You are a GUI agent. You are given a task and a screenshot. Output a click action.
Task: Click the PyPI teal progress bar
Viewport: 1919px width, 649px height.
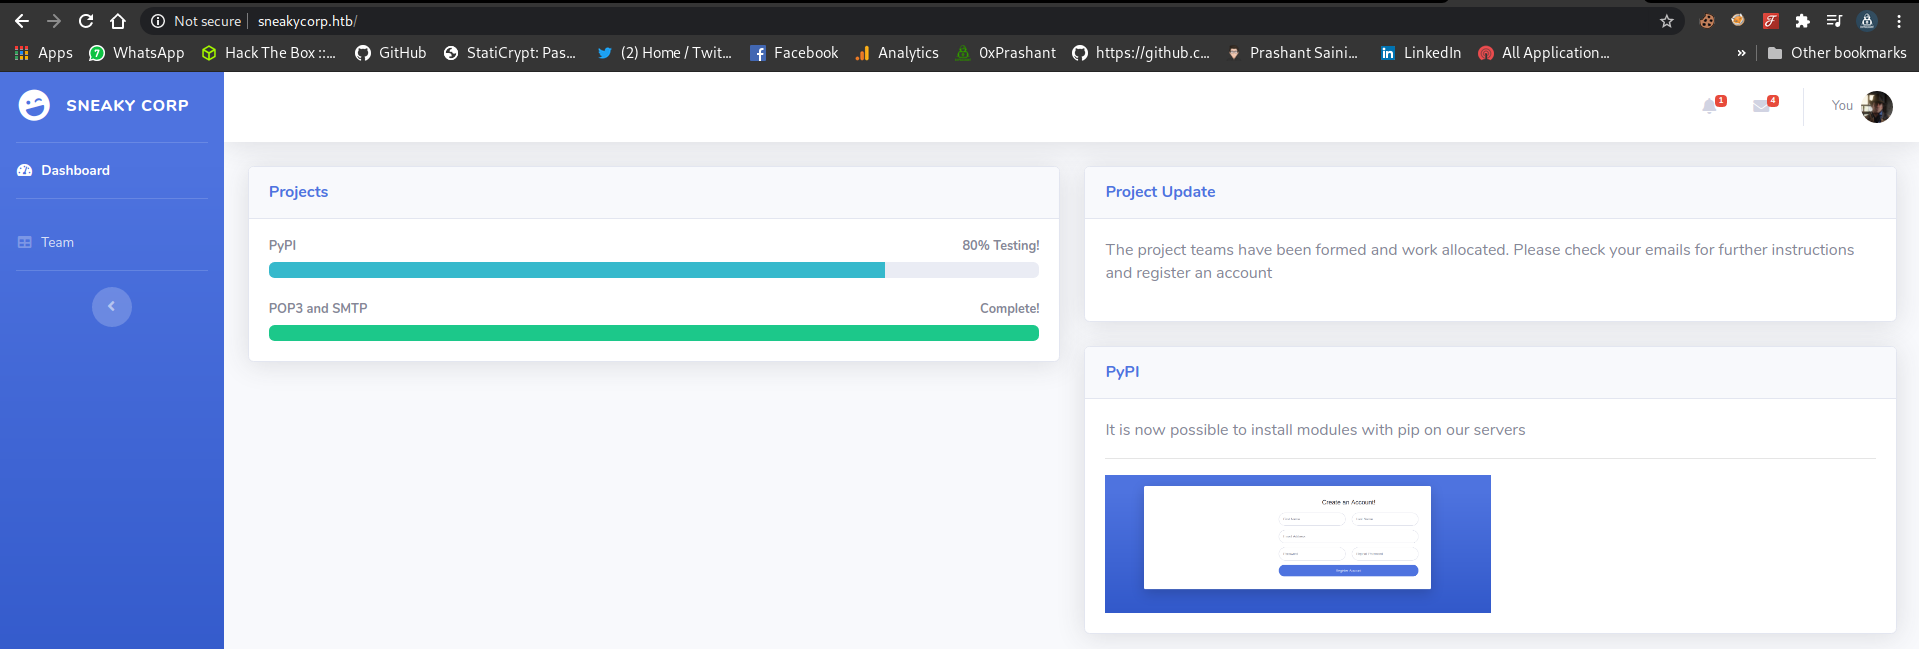[577, 270]
